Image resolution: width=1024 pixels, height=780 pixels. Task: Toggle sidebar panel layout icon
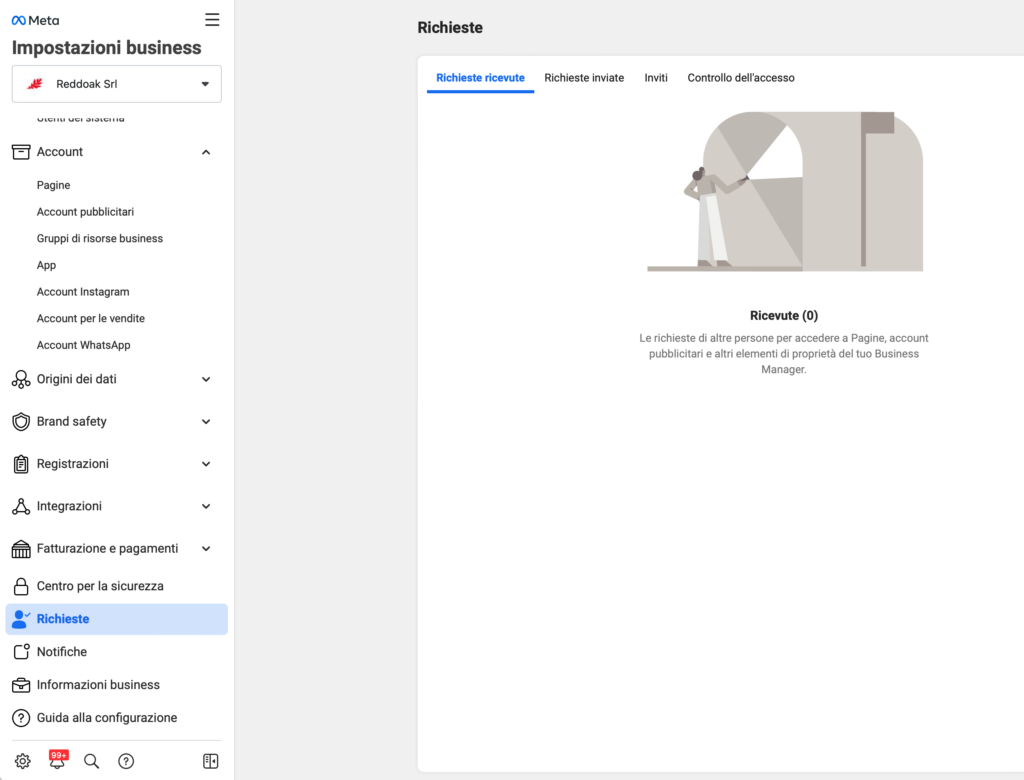(x=210, y=761)
